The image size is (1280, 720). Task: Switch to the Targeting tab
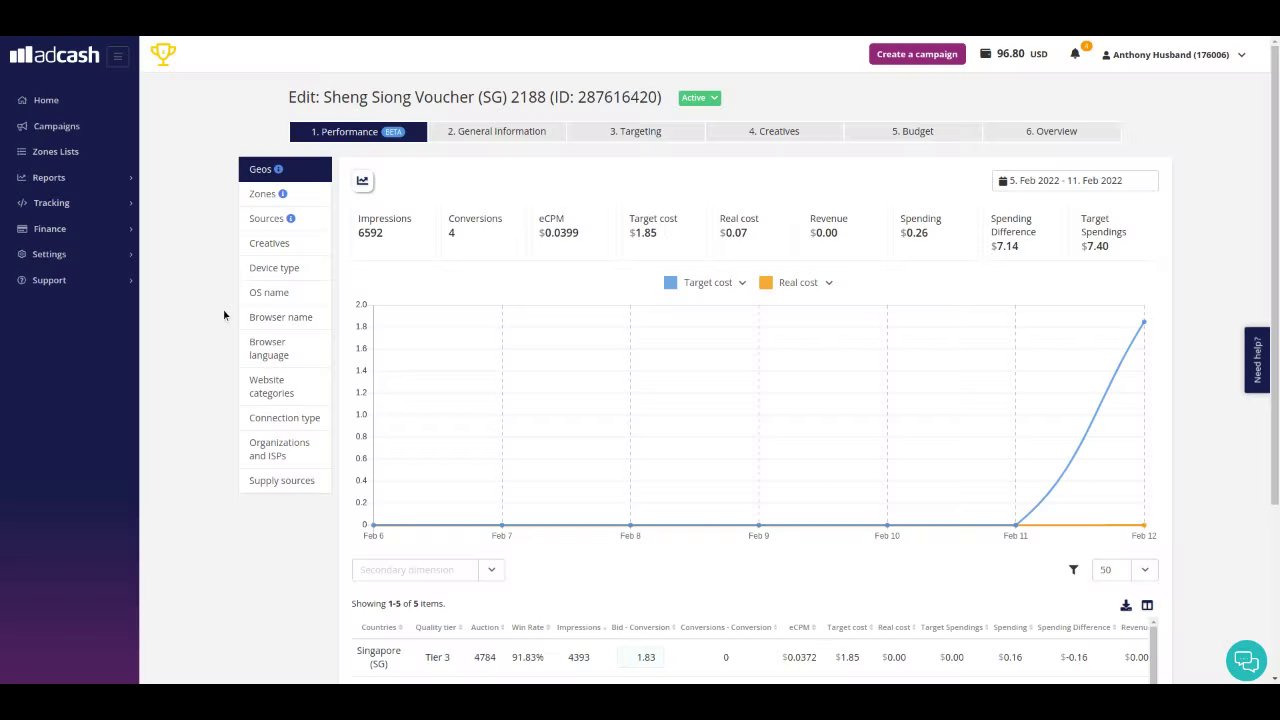coord(635,131)
